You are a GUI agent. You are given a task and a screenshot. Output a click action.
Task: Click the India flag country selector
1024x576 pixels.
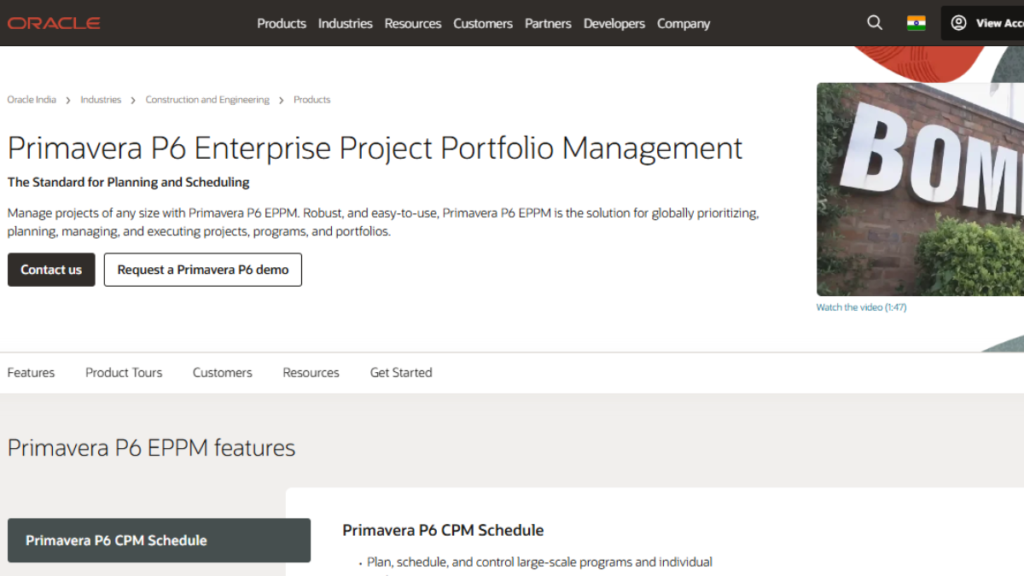(916, 22)
